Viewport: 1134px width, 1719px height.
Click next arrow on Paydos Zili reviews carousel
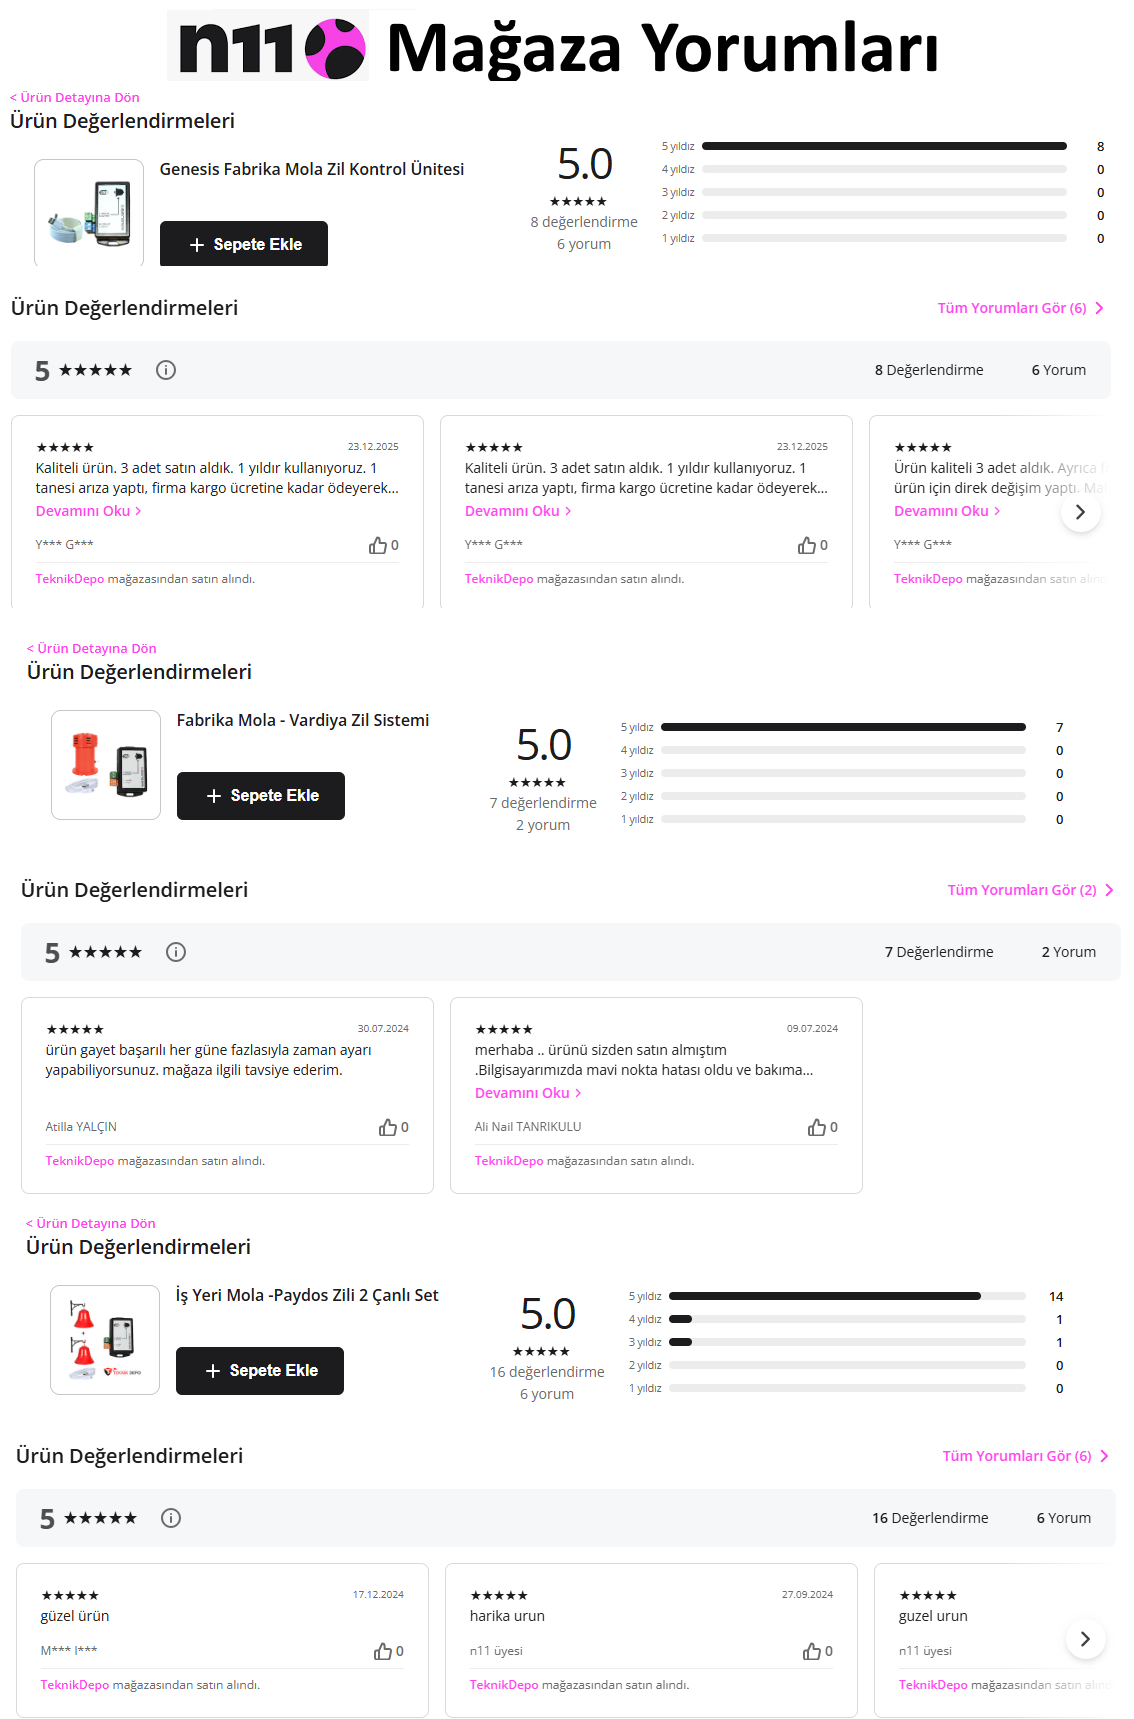(1085, 1638)
